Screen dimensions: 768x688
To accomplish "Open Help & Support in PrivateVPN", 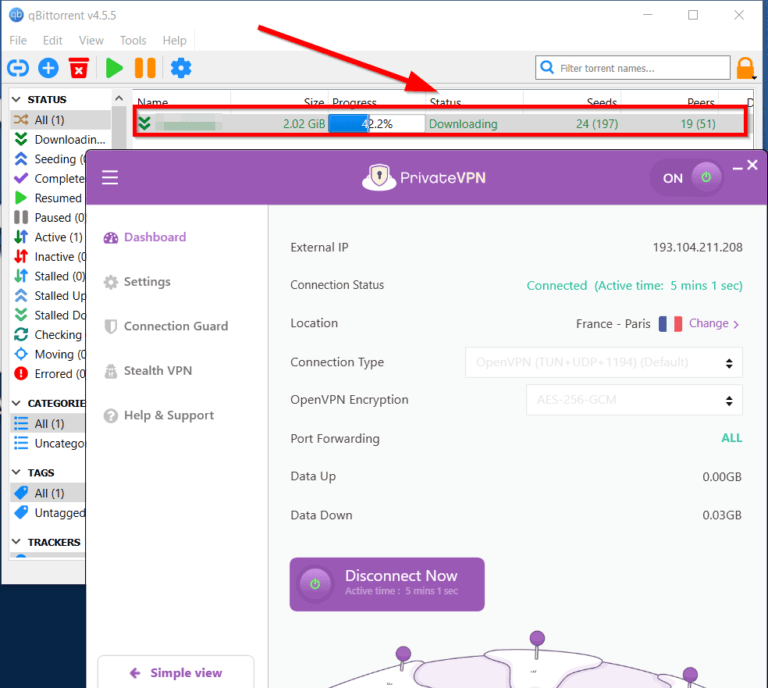I will point(159,416).
